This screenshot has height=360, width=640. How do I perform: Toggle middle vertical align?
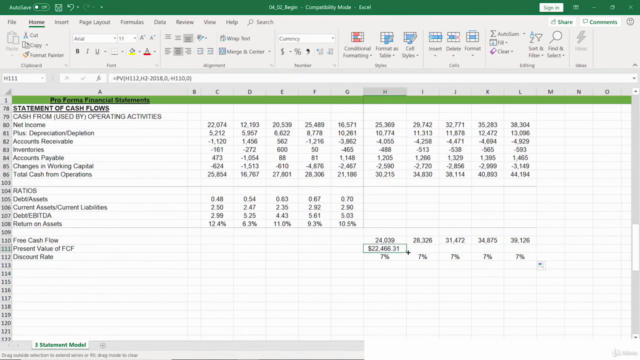(178, 38)
